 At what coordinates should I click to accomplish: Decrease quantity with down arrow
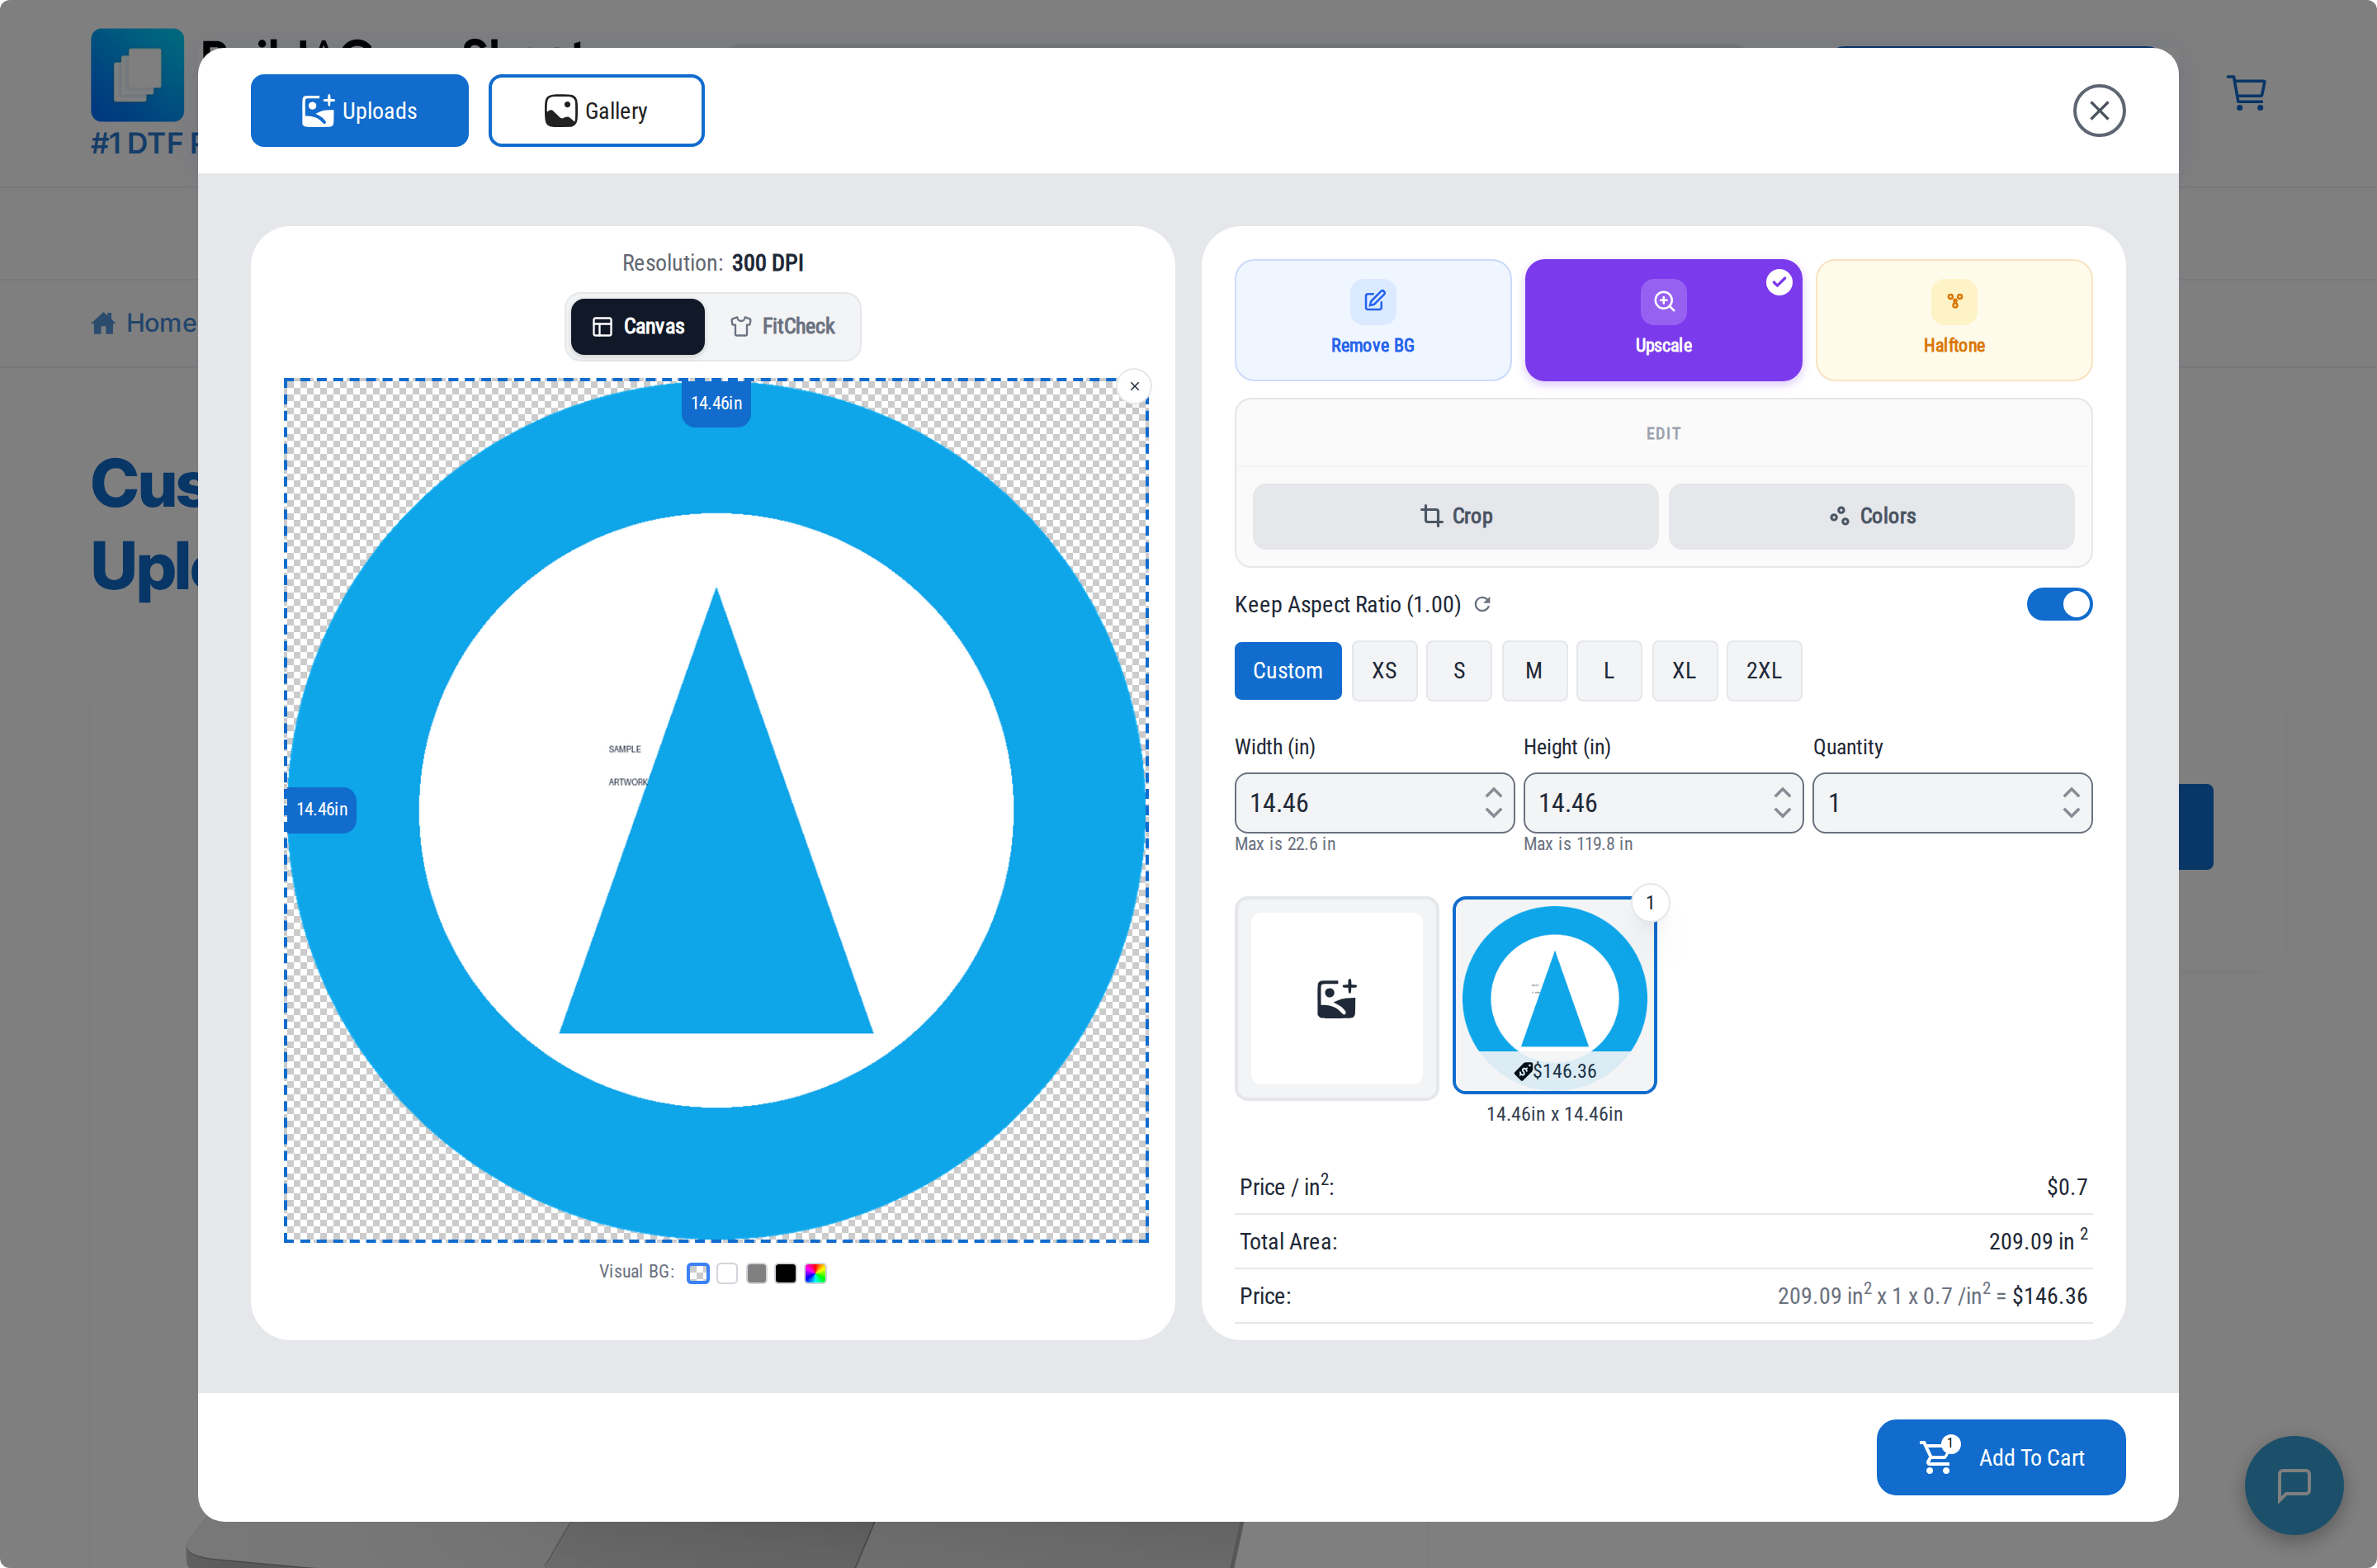(x=2071, y=813)
